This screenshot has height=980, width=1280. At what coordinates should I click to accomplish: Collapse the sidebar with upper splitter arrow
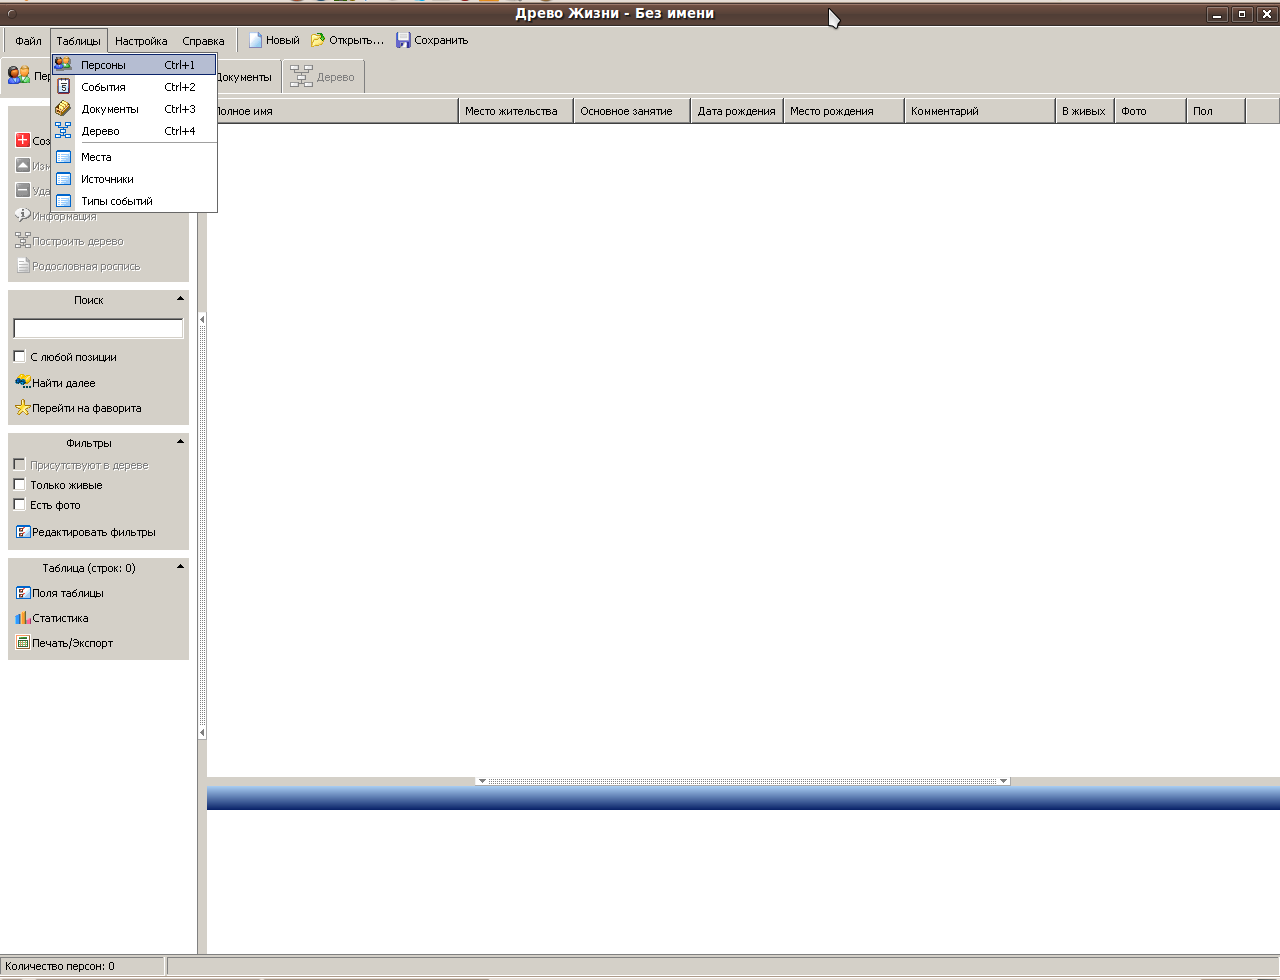click(x=202, y=319)
